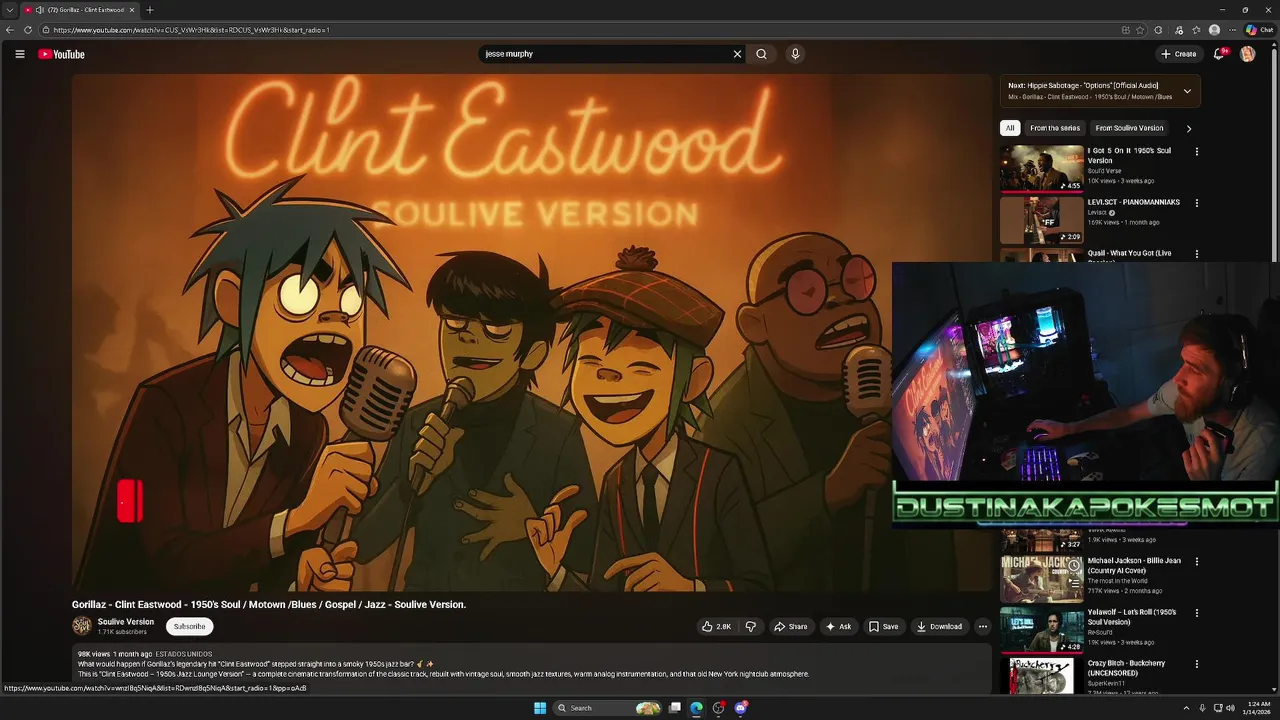
Task: Download the video
Action: point(938,627)
